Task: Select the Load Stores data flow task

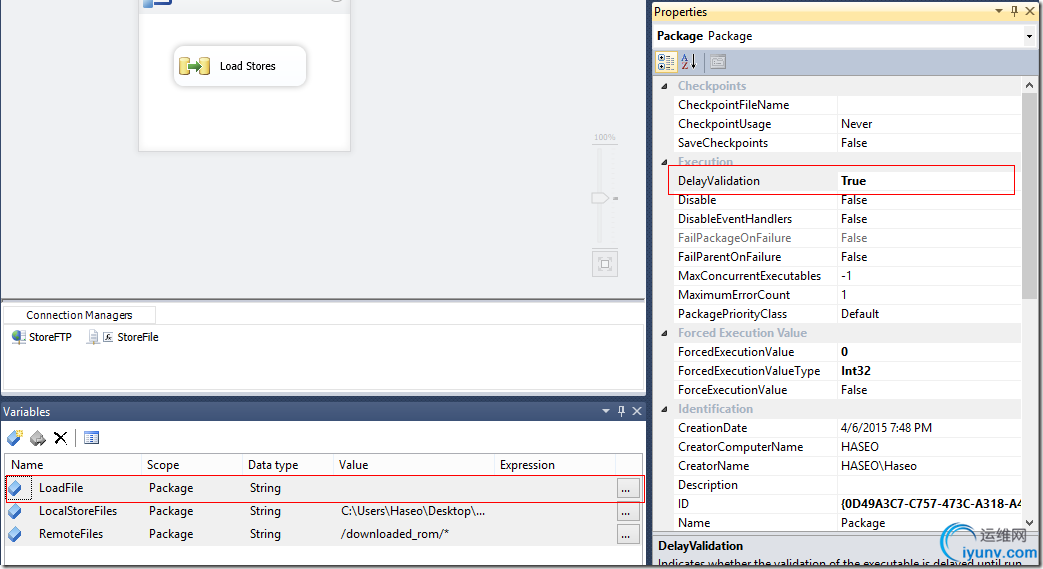Action: (239, 66)
